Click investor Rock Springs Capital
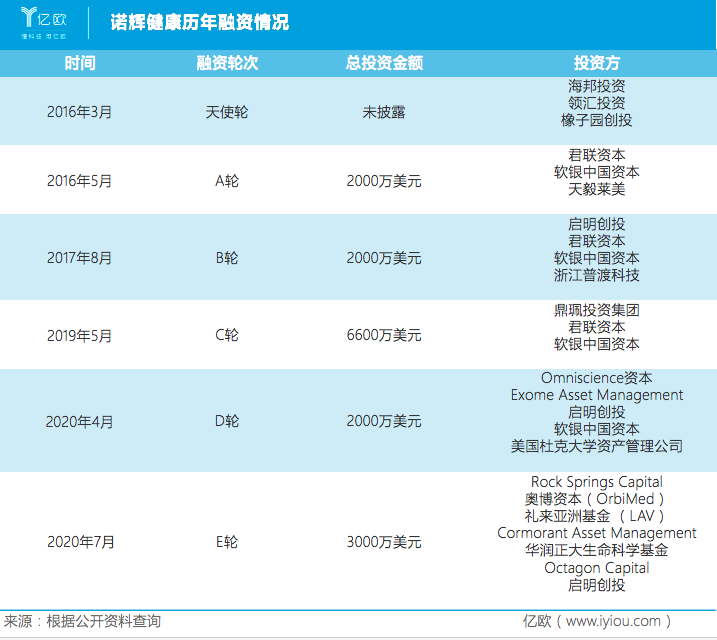 point(597,482)
